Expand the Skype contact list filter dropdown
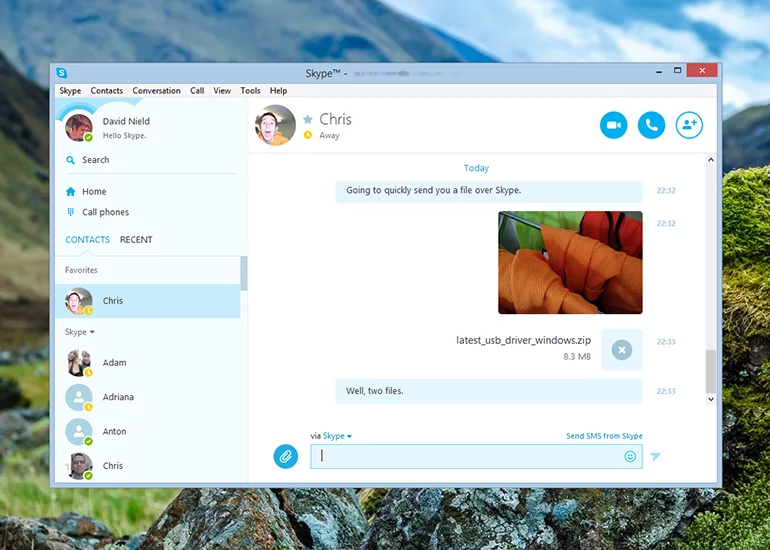The height and width of the screenshot is (550, 770). point(80,332)
